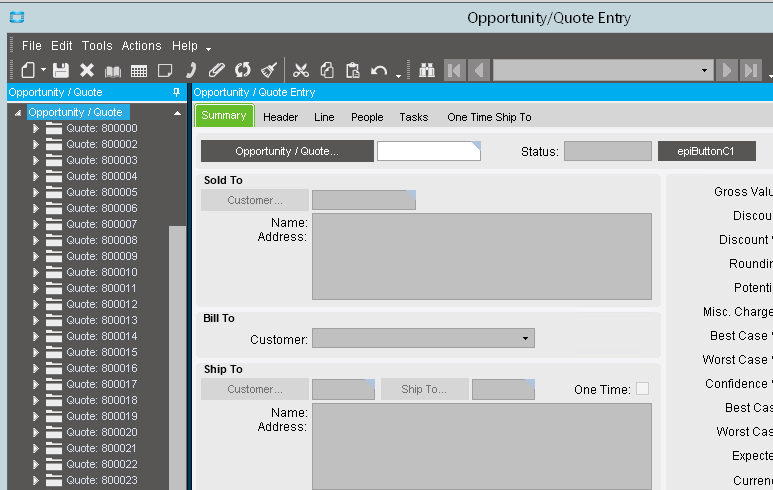Expand the Quote: 800015 node
Image resolution: width=773 pixels, height=490 pixels.
[35, 352]
